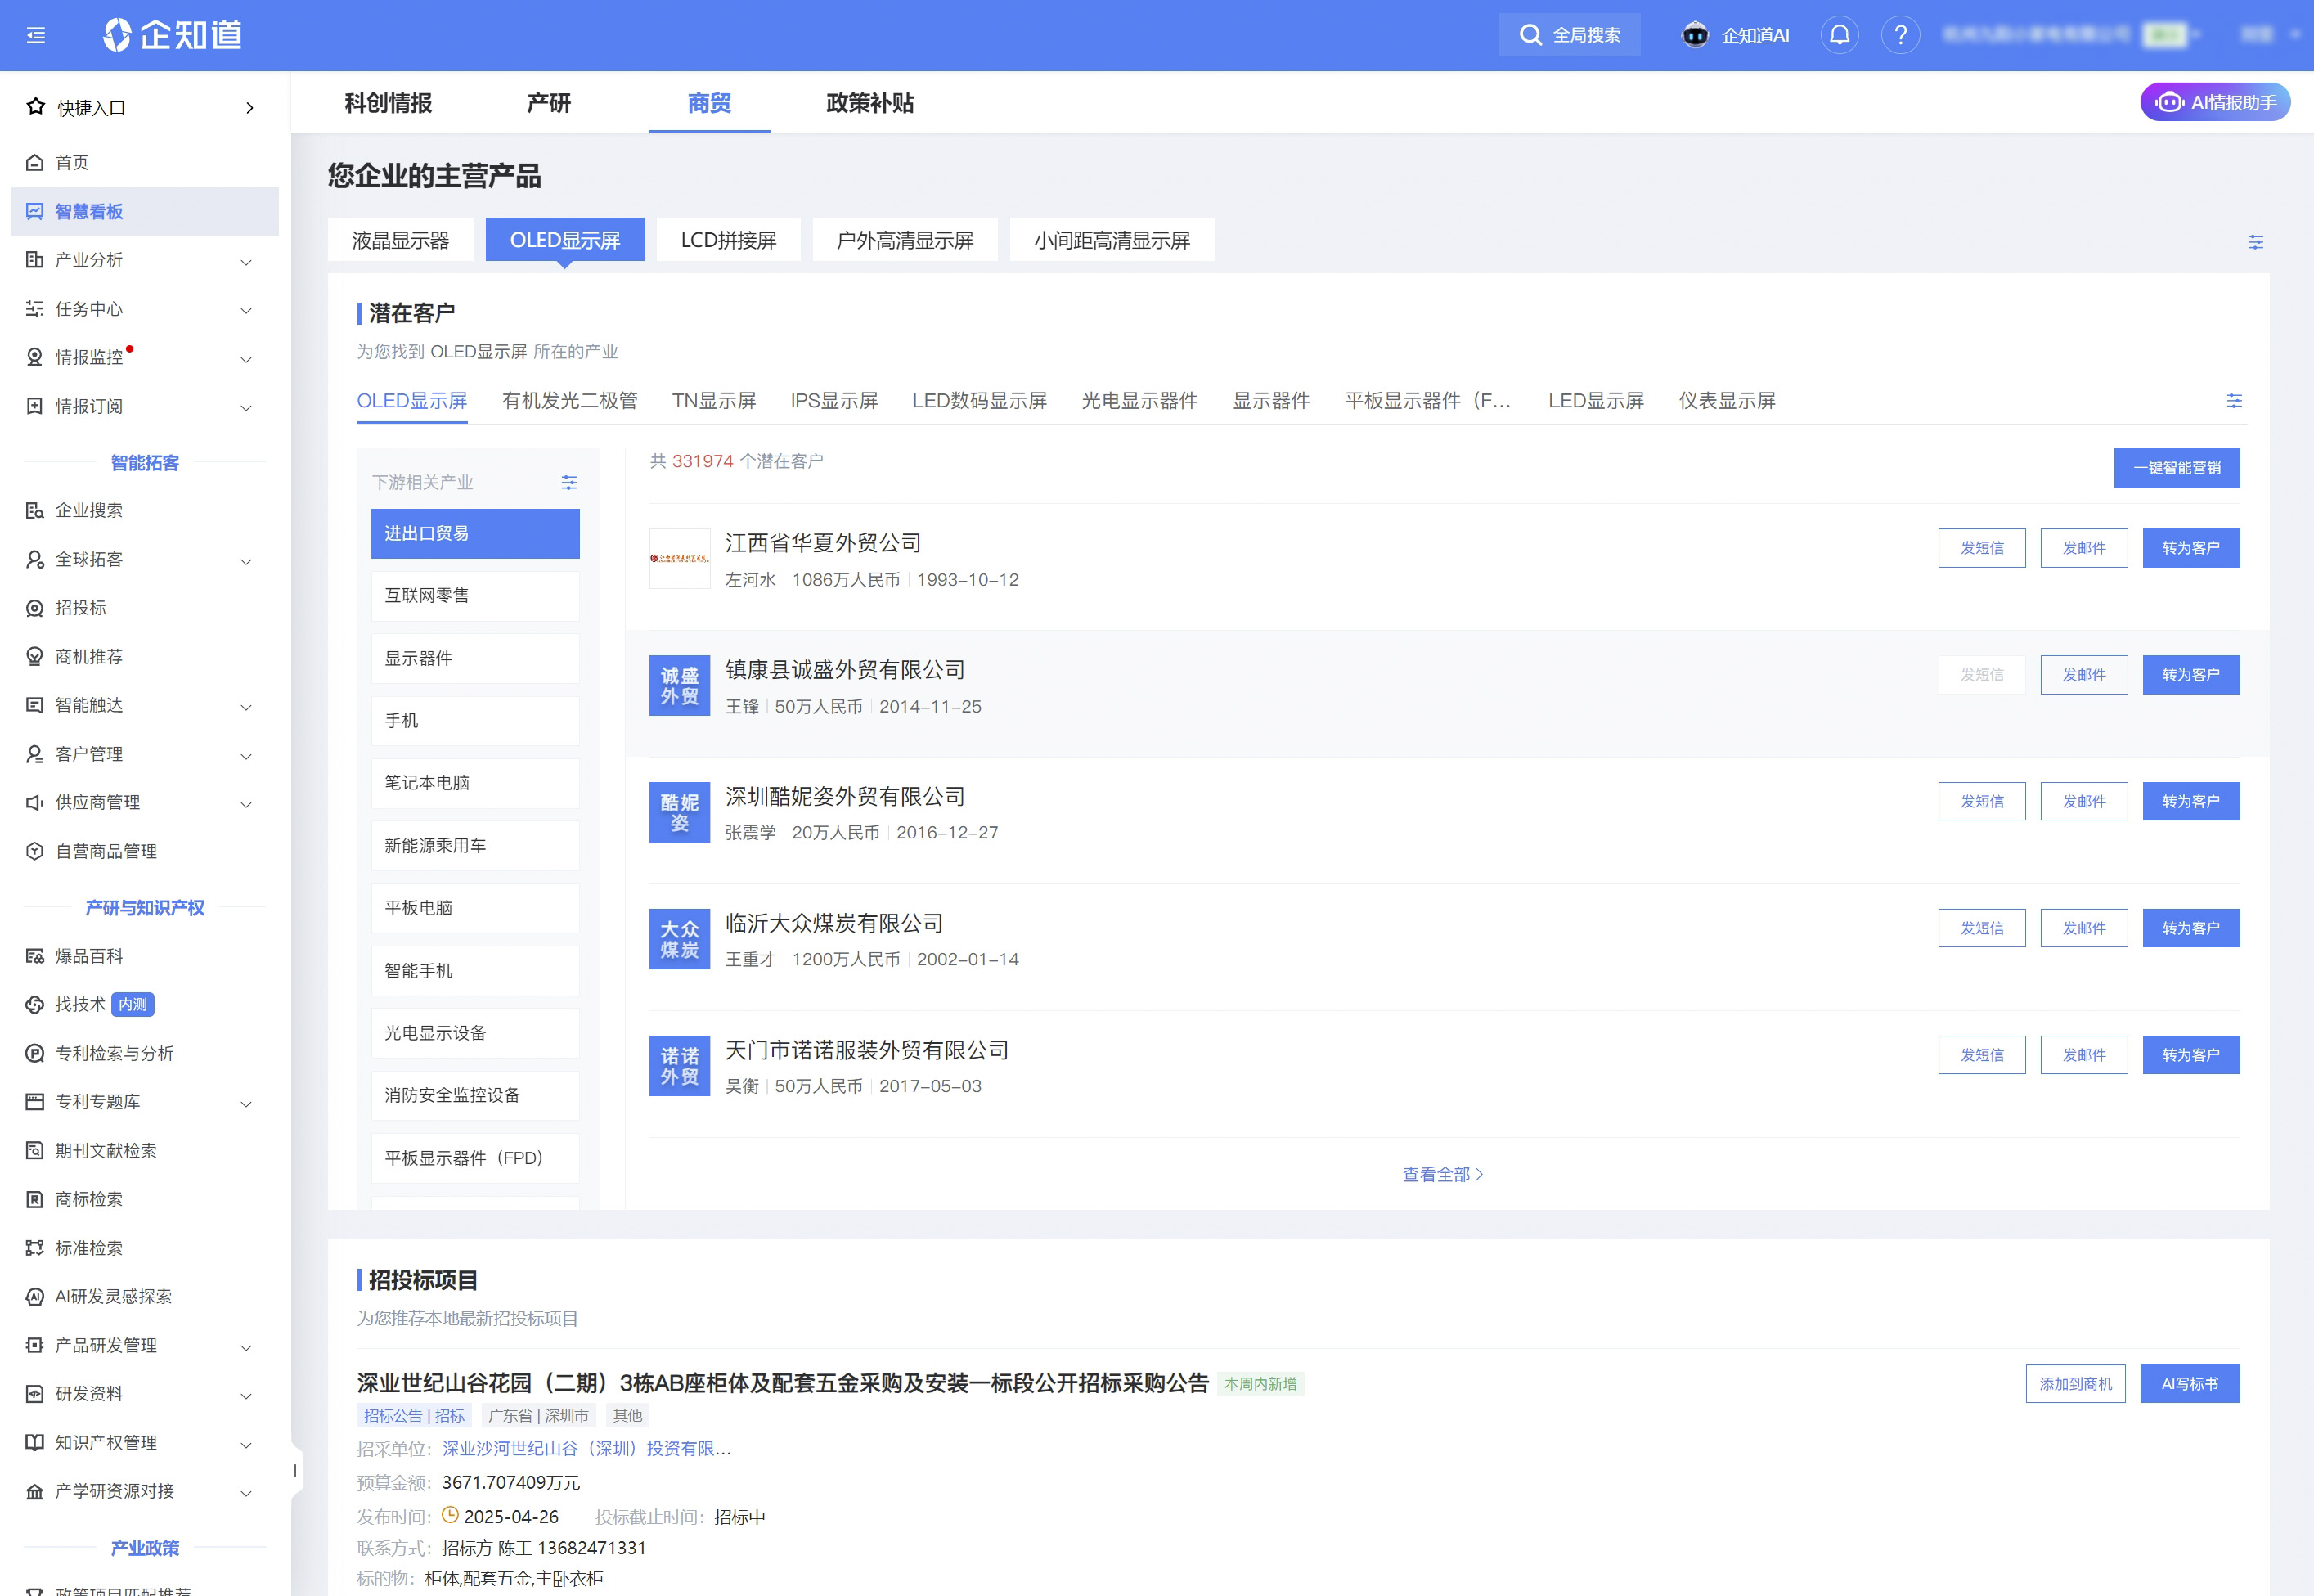The width and height of the screenshot is (2314, 1596).
Task: Open the help question mark icon
Action: click(x=1900, y=35)
